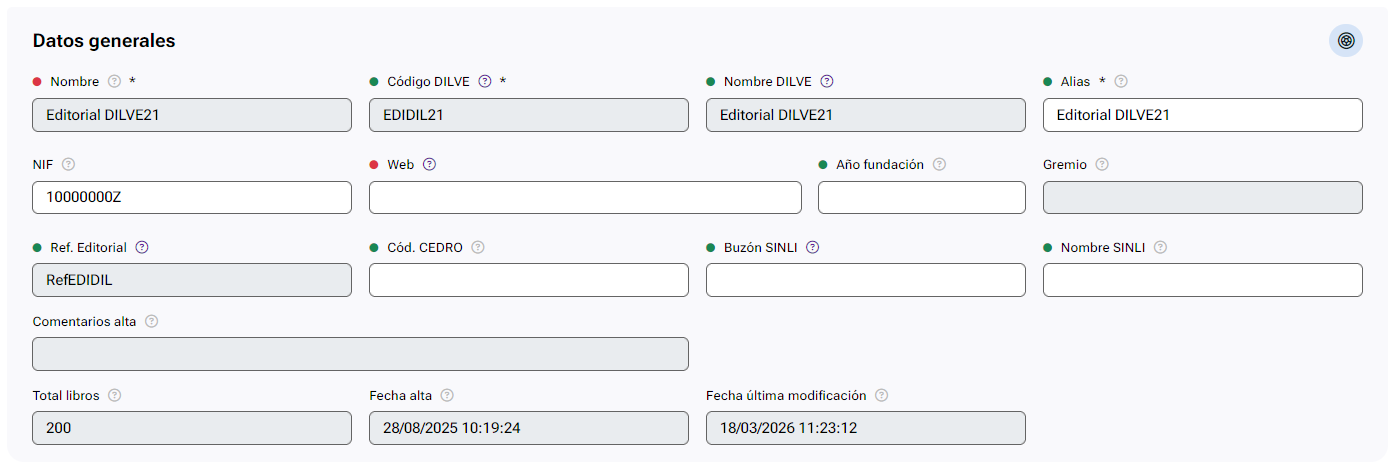Click the empty Web input field
The width and height of the screenshot is (1393, 468).
point(585,198)
